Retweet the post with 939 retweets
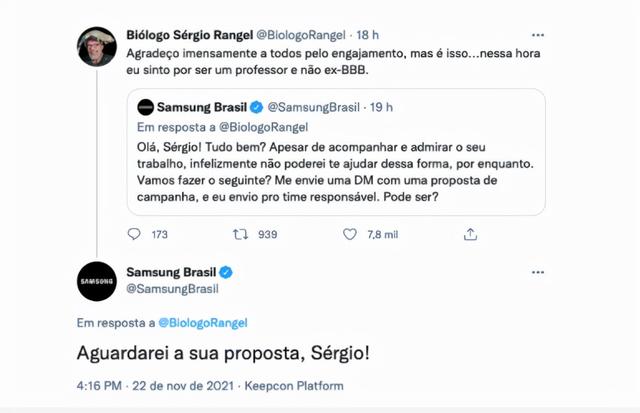This screenshot has width=640, height=413. (x=241, y=235)
